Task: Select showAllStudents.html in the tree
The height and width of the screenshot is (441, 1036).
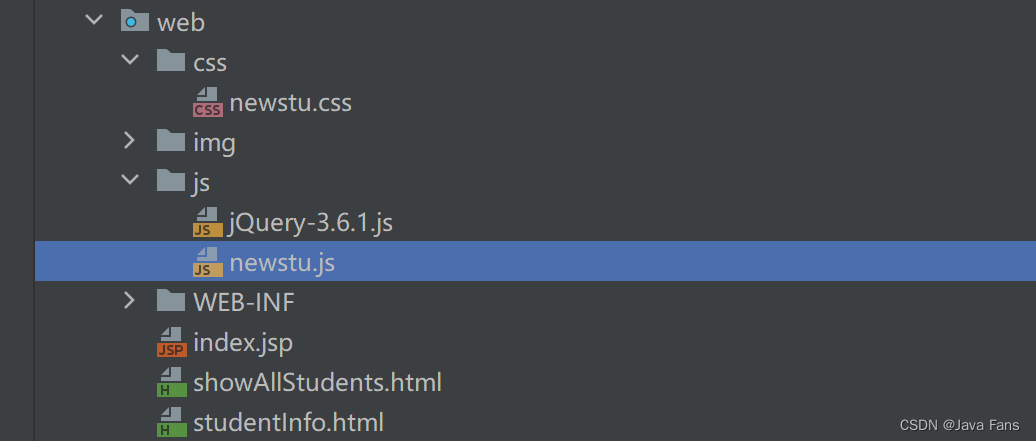Action: tap(317, 382)
